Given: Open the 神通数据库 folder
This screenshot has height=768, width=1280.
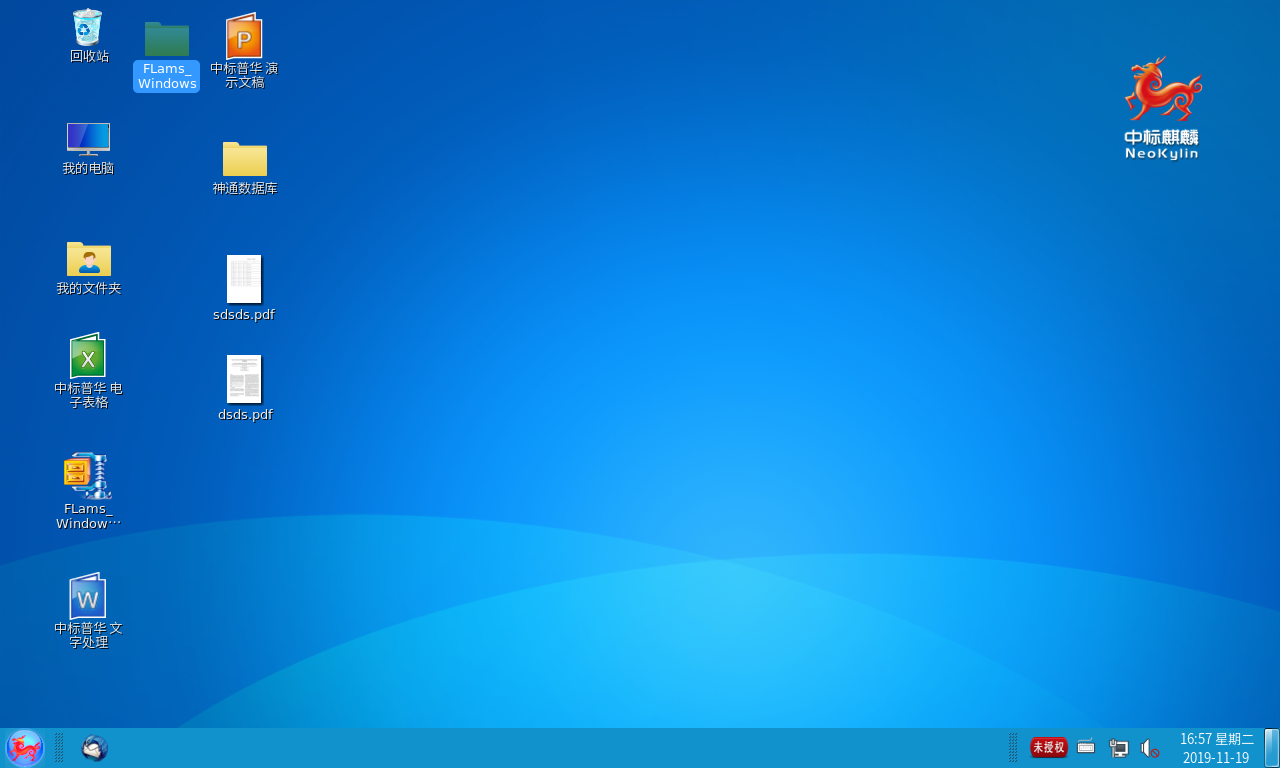Looking at the screenshot, I should tap(244, 159).
